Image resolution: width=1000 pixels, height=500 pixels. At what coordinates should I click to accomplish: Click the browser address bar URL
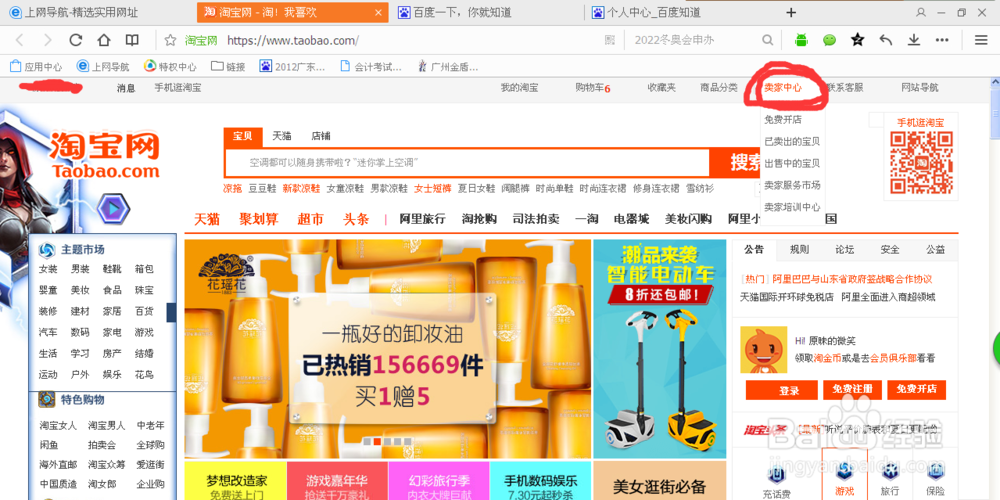tap(293, 41)
